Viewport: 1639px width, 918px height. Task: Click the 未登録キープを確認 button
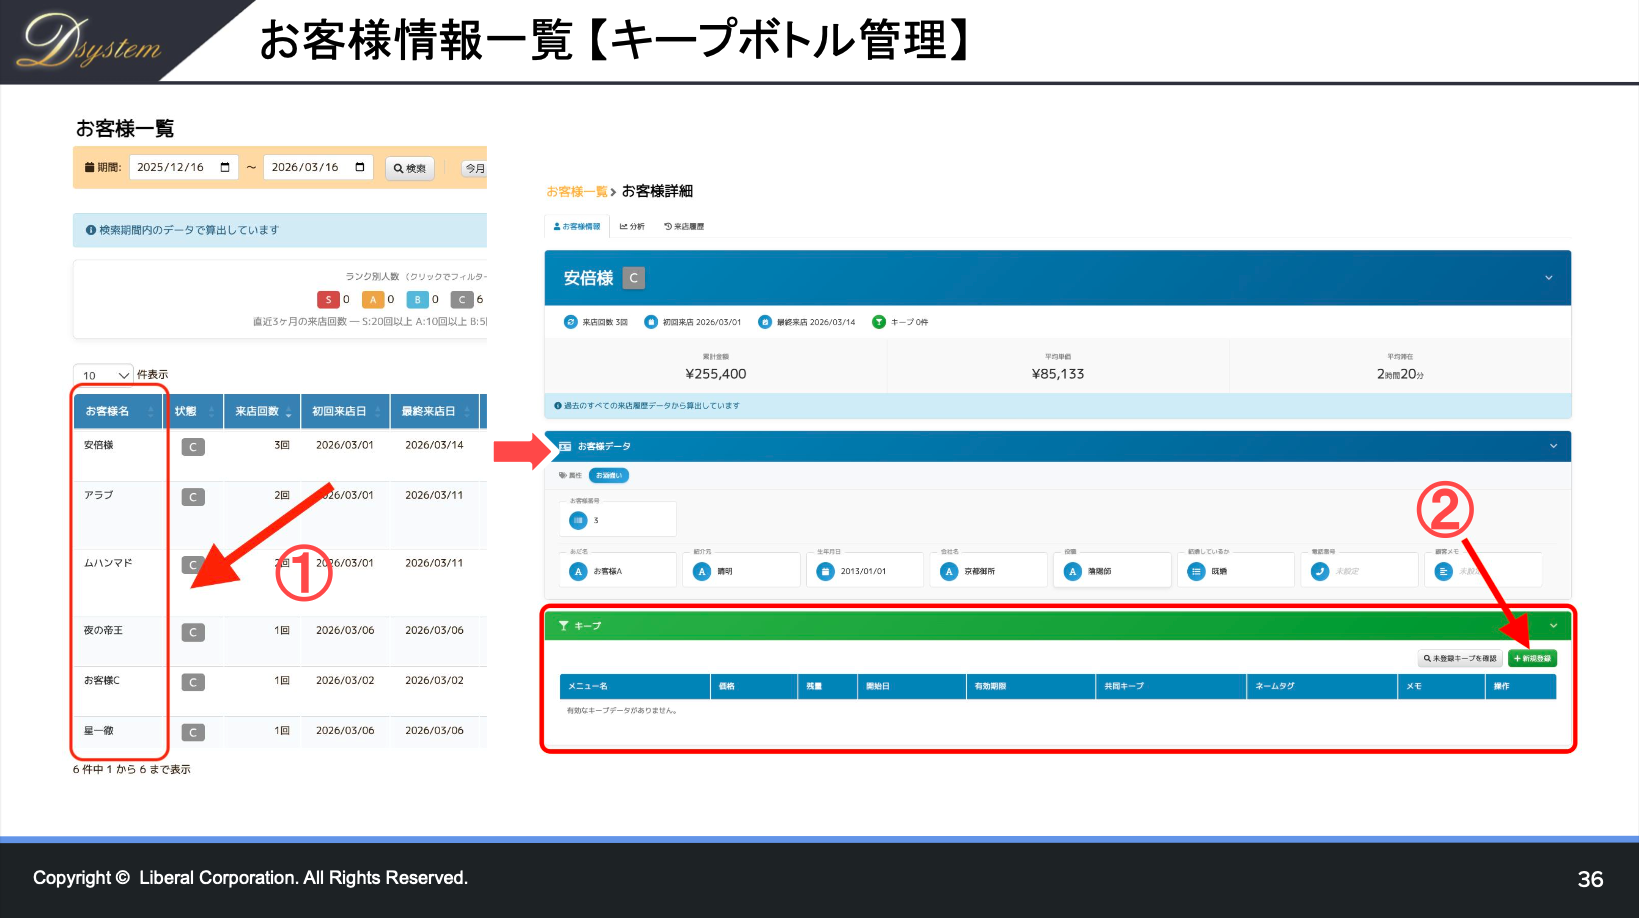pyautogui.click(x=1460, y=658)
